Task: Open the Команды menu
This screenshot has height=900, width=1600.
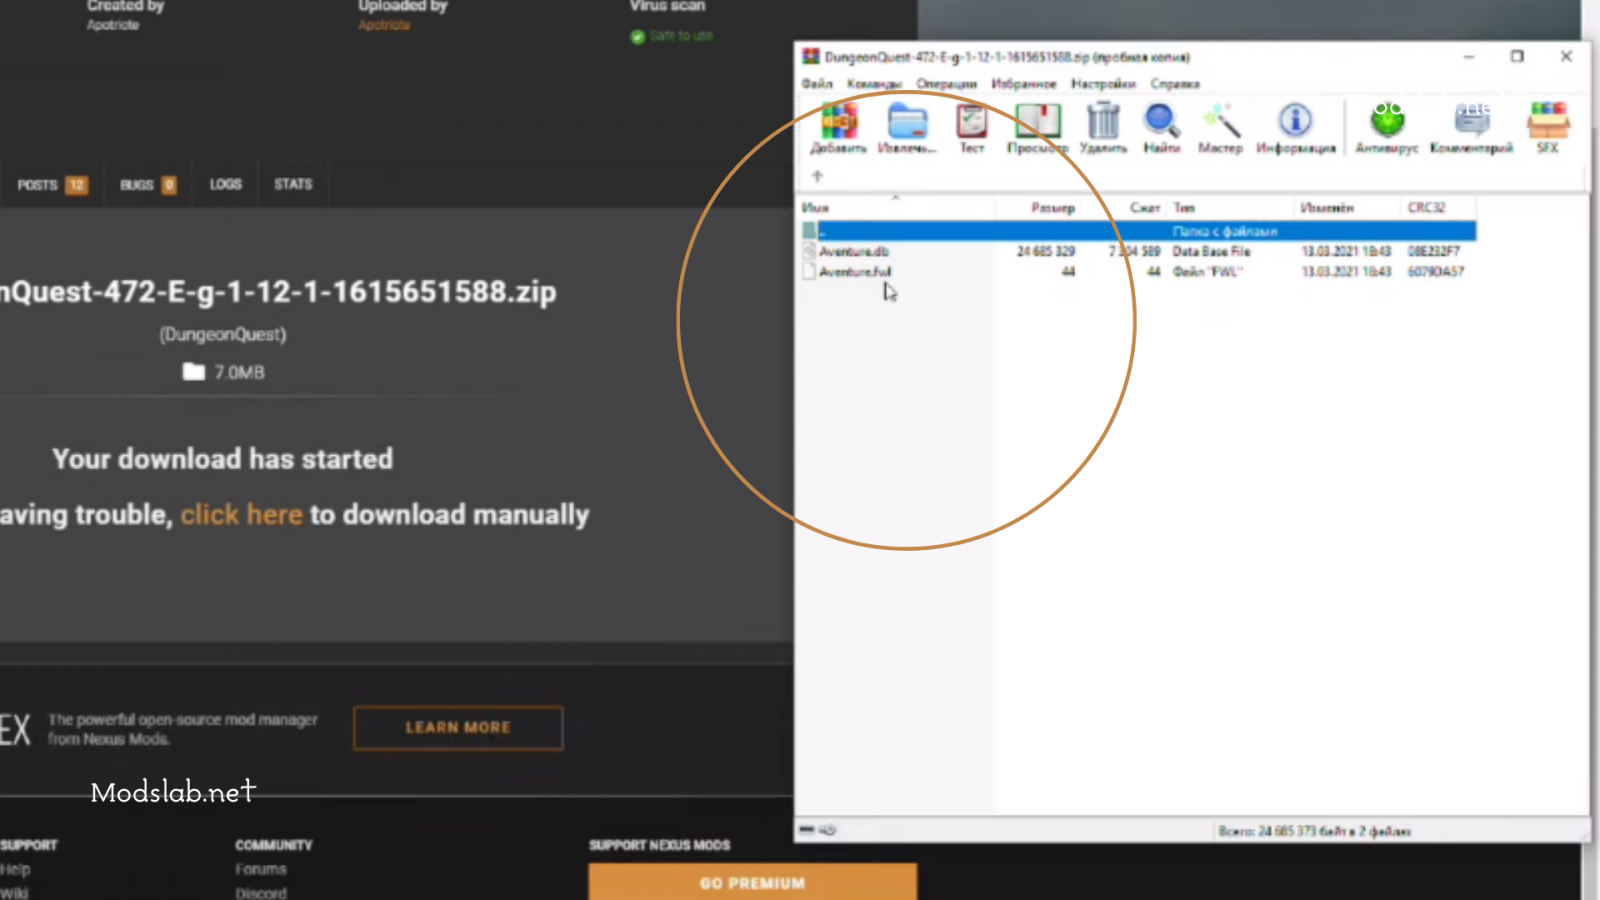Action: 874,84
